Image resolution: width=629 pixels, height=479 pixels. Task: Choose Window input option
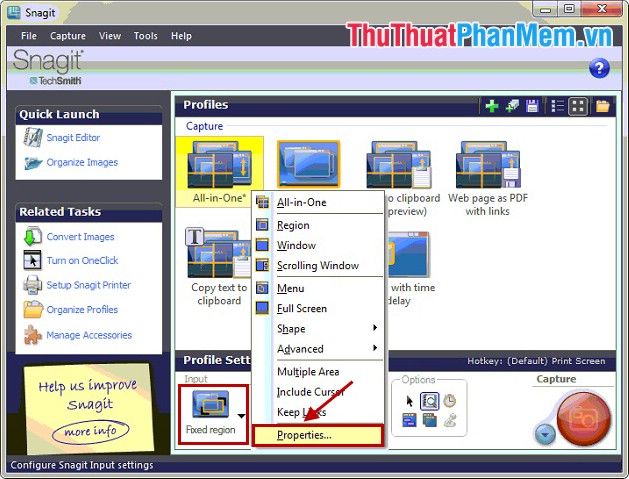point(319,246)
